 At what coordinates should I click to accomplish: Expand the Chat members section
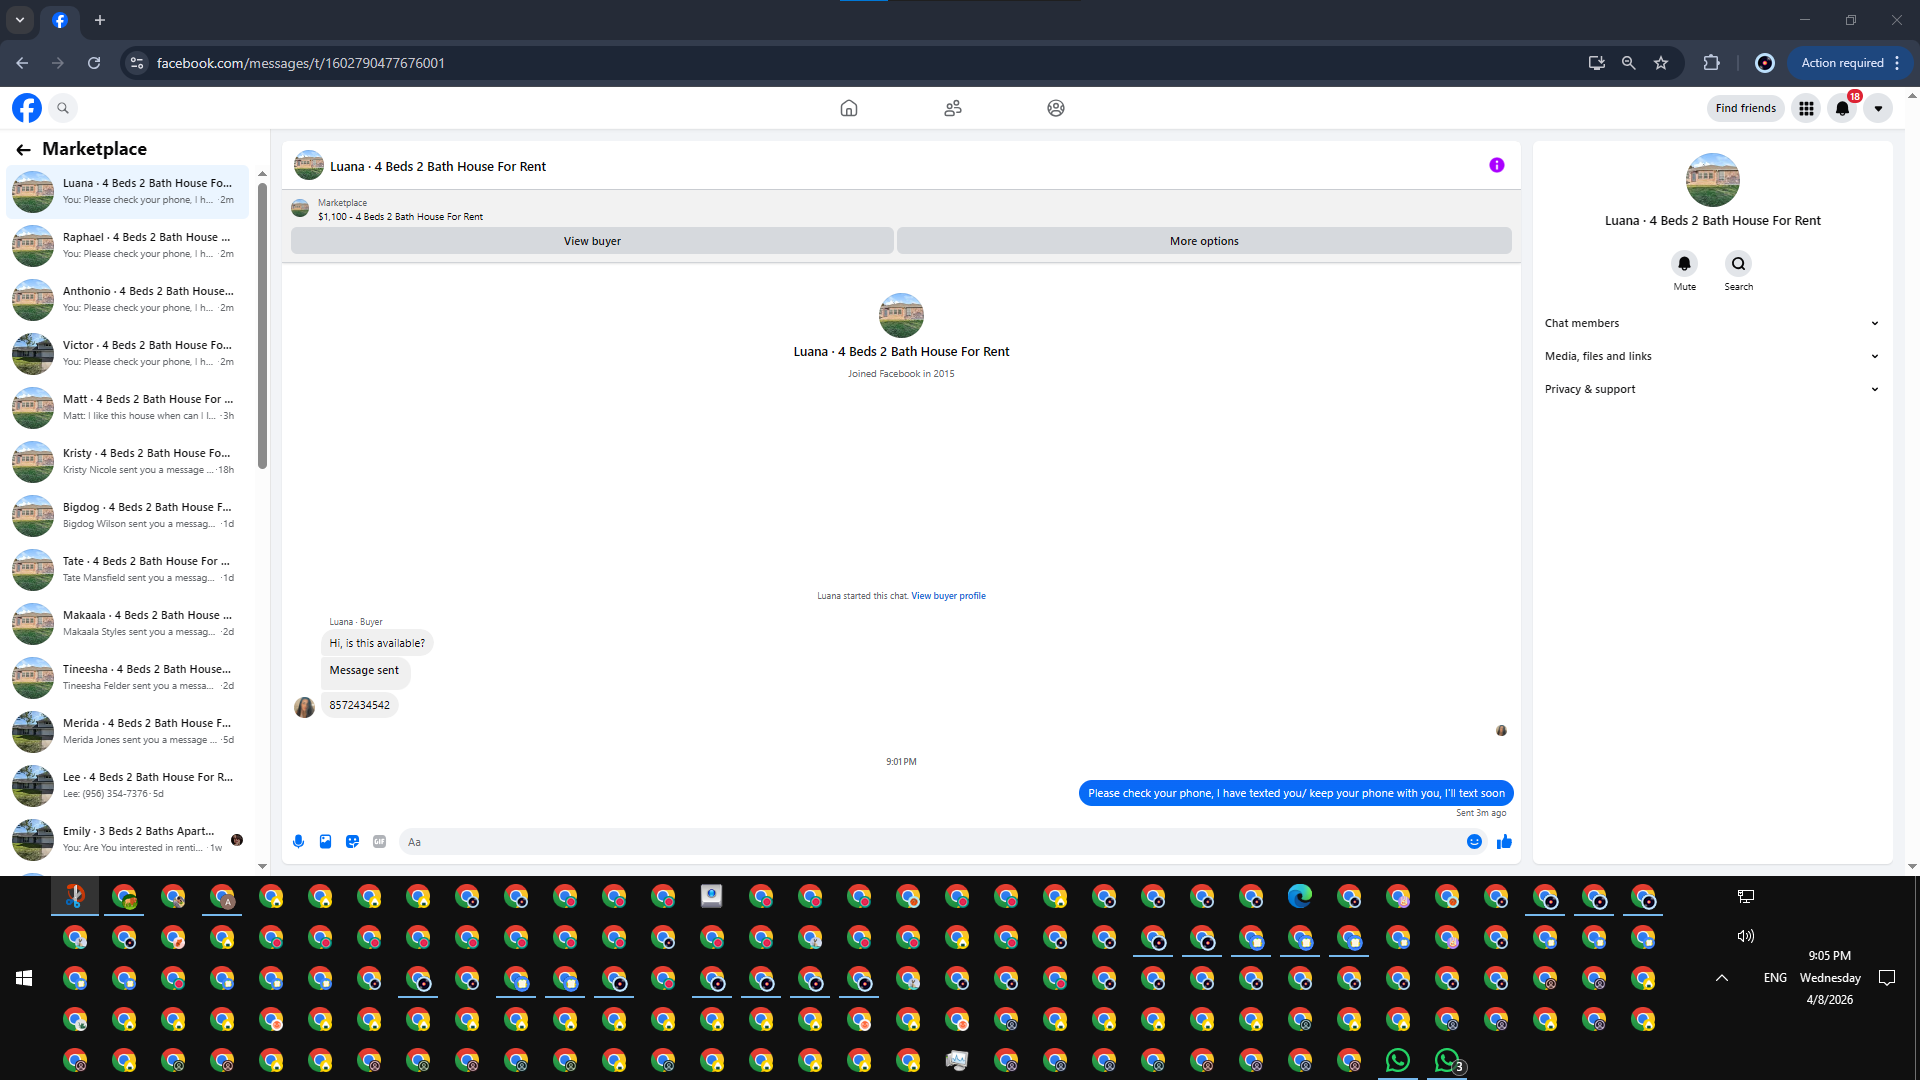[1711, 323]
